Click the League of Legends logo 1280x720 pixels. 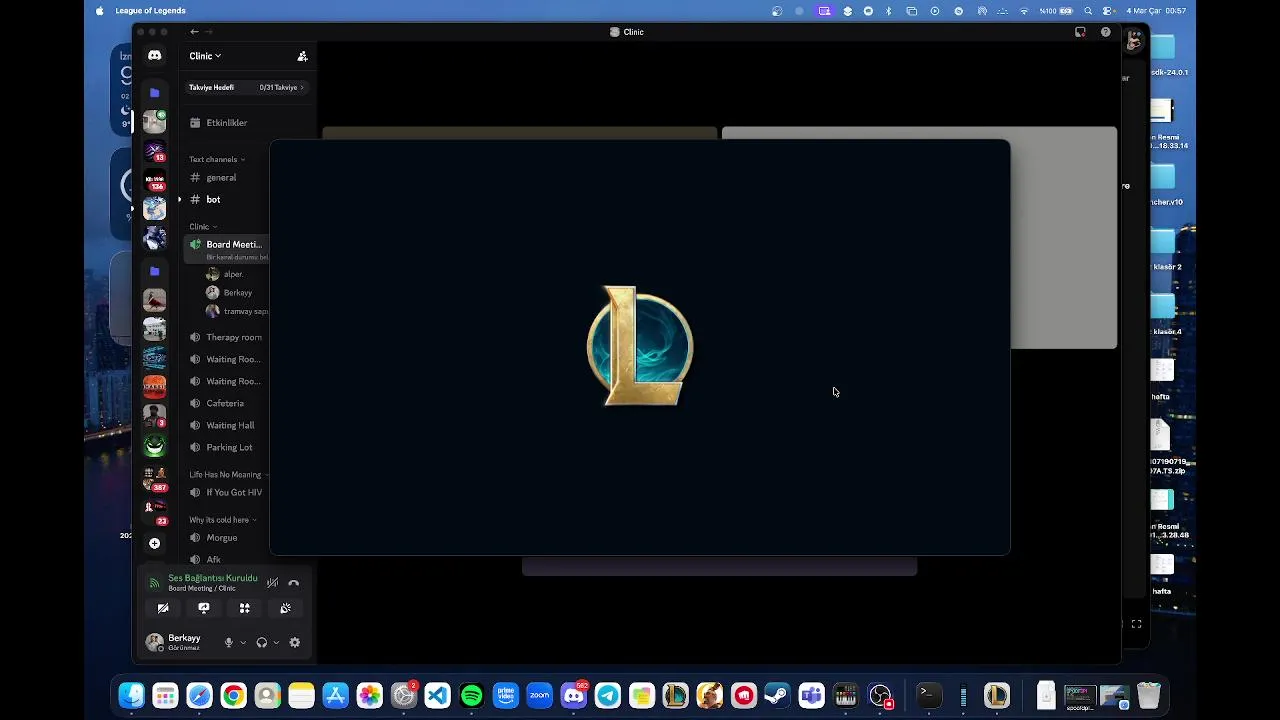640,346
